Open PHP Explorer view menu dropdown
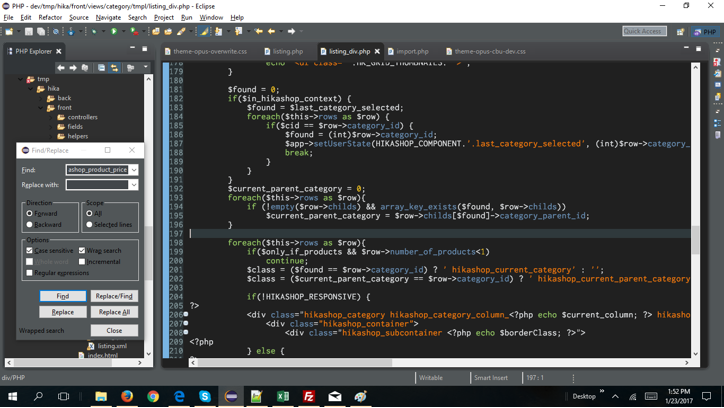The height and width of the screenshot is (408, 724). coord(145,67)
